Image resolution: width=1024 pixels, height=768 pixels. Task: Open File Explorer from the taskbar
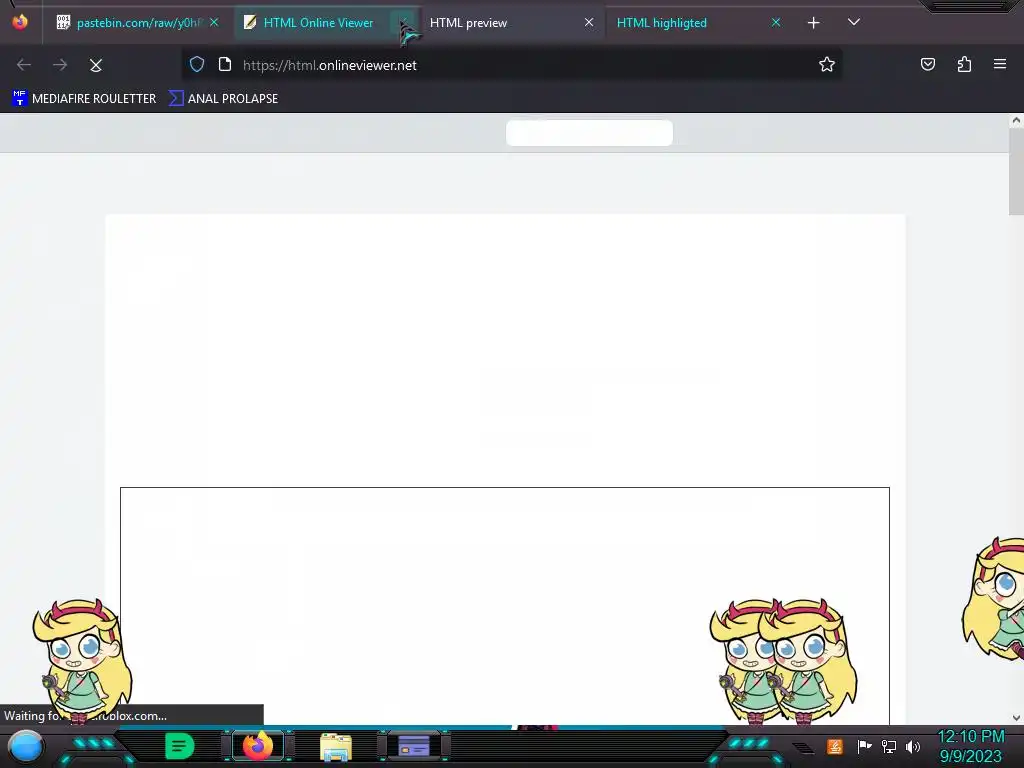336,747
